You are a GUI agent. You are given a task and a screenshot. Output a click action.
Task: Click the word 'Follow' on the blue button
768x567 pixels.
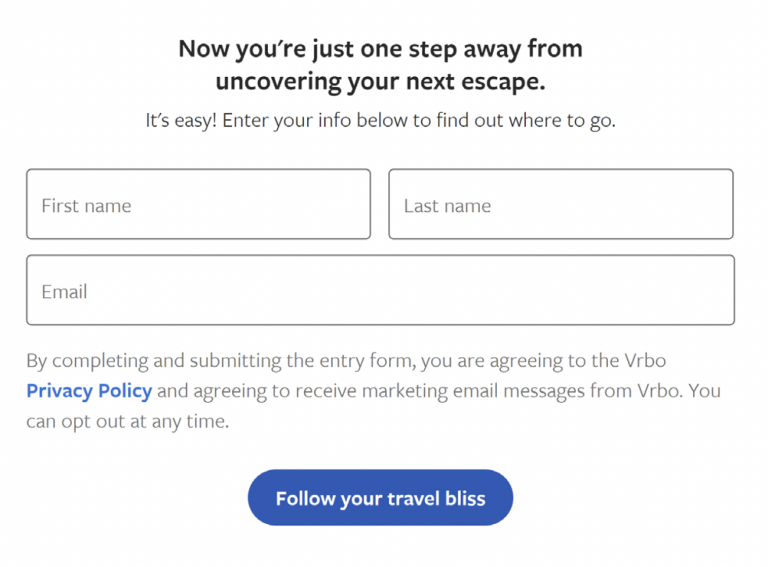(x=305, y=498)
